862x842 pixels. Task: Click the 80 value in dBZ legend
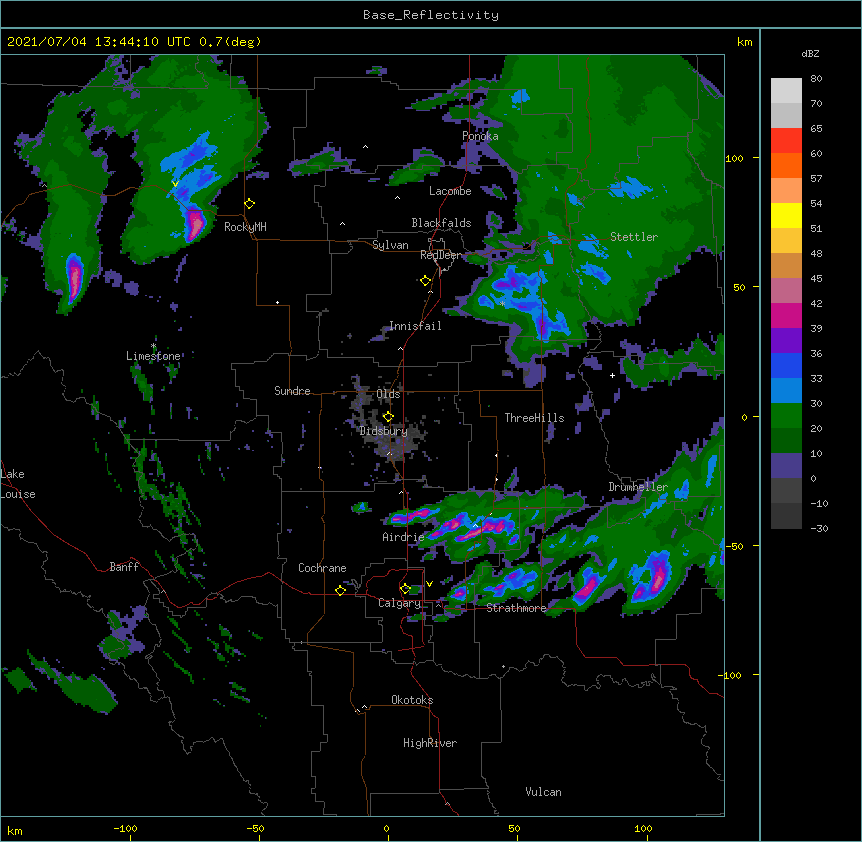(x=816, y=79)
